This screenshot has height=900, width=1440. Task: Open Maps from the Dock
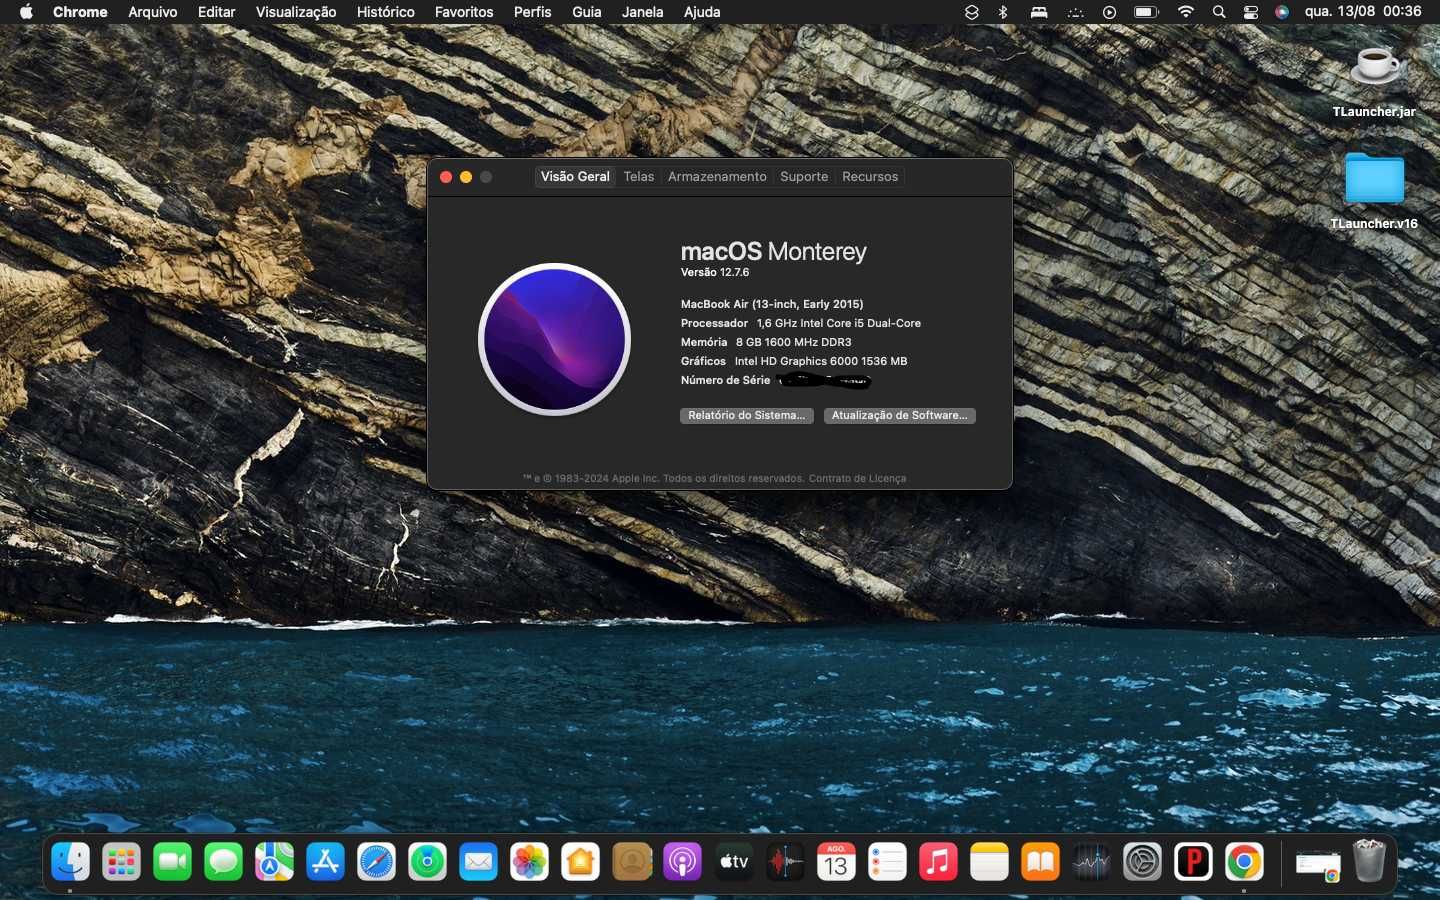pos(275,862)
